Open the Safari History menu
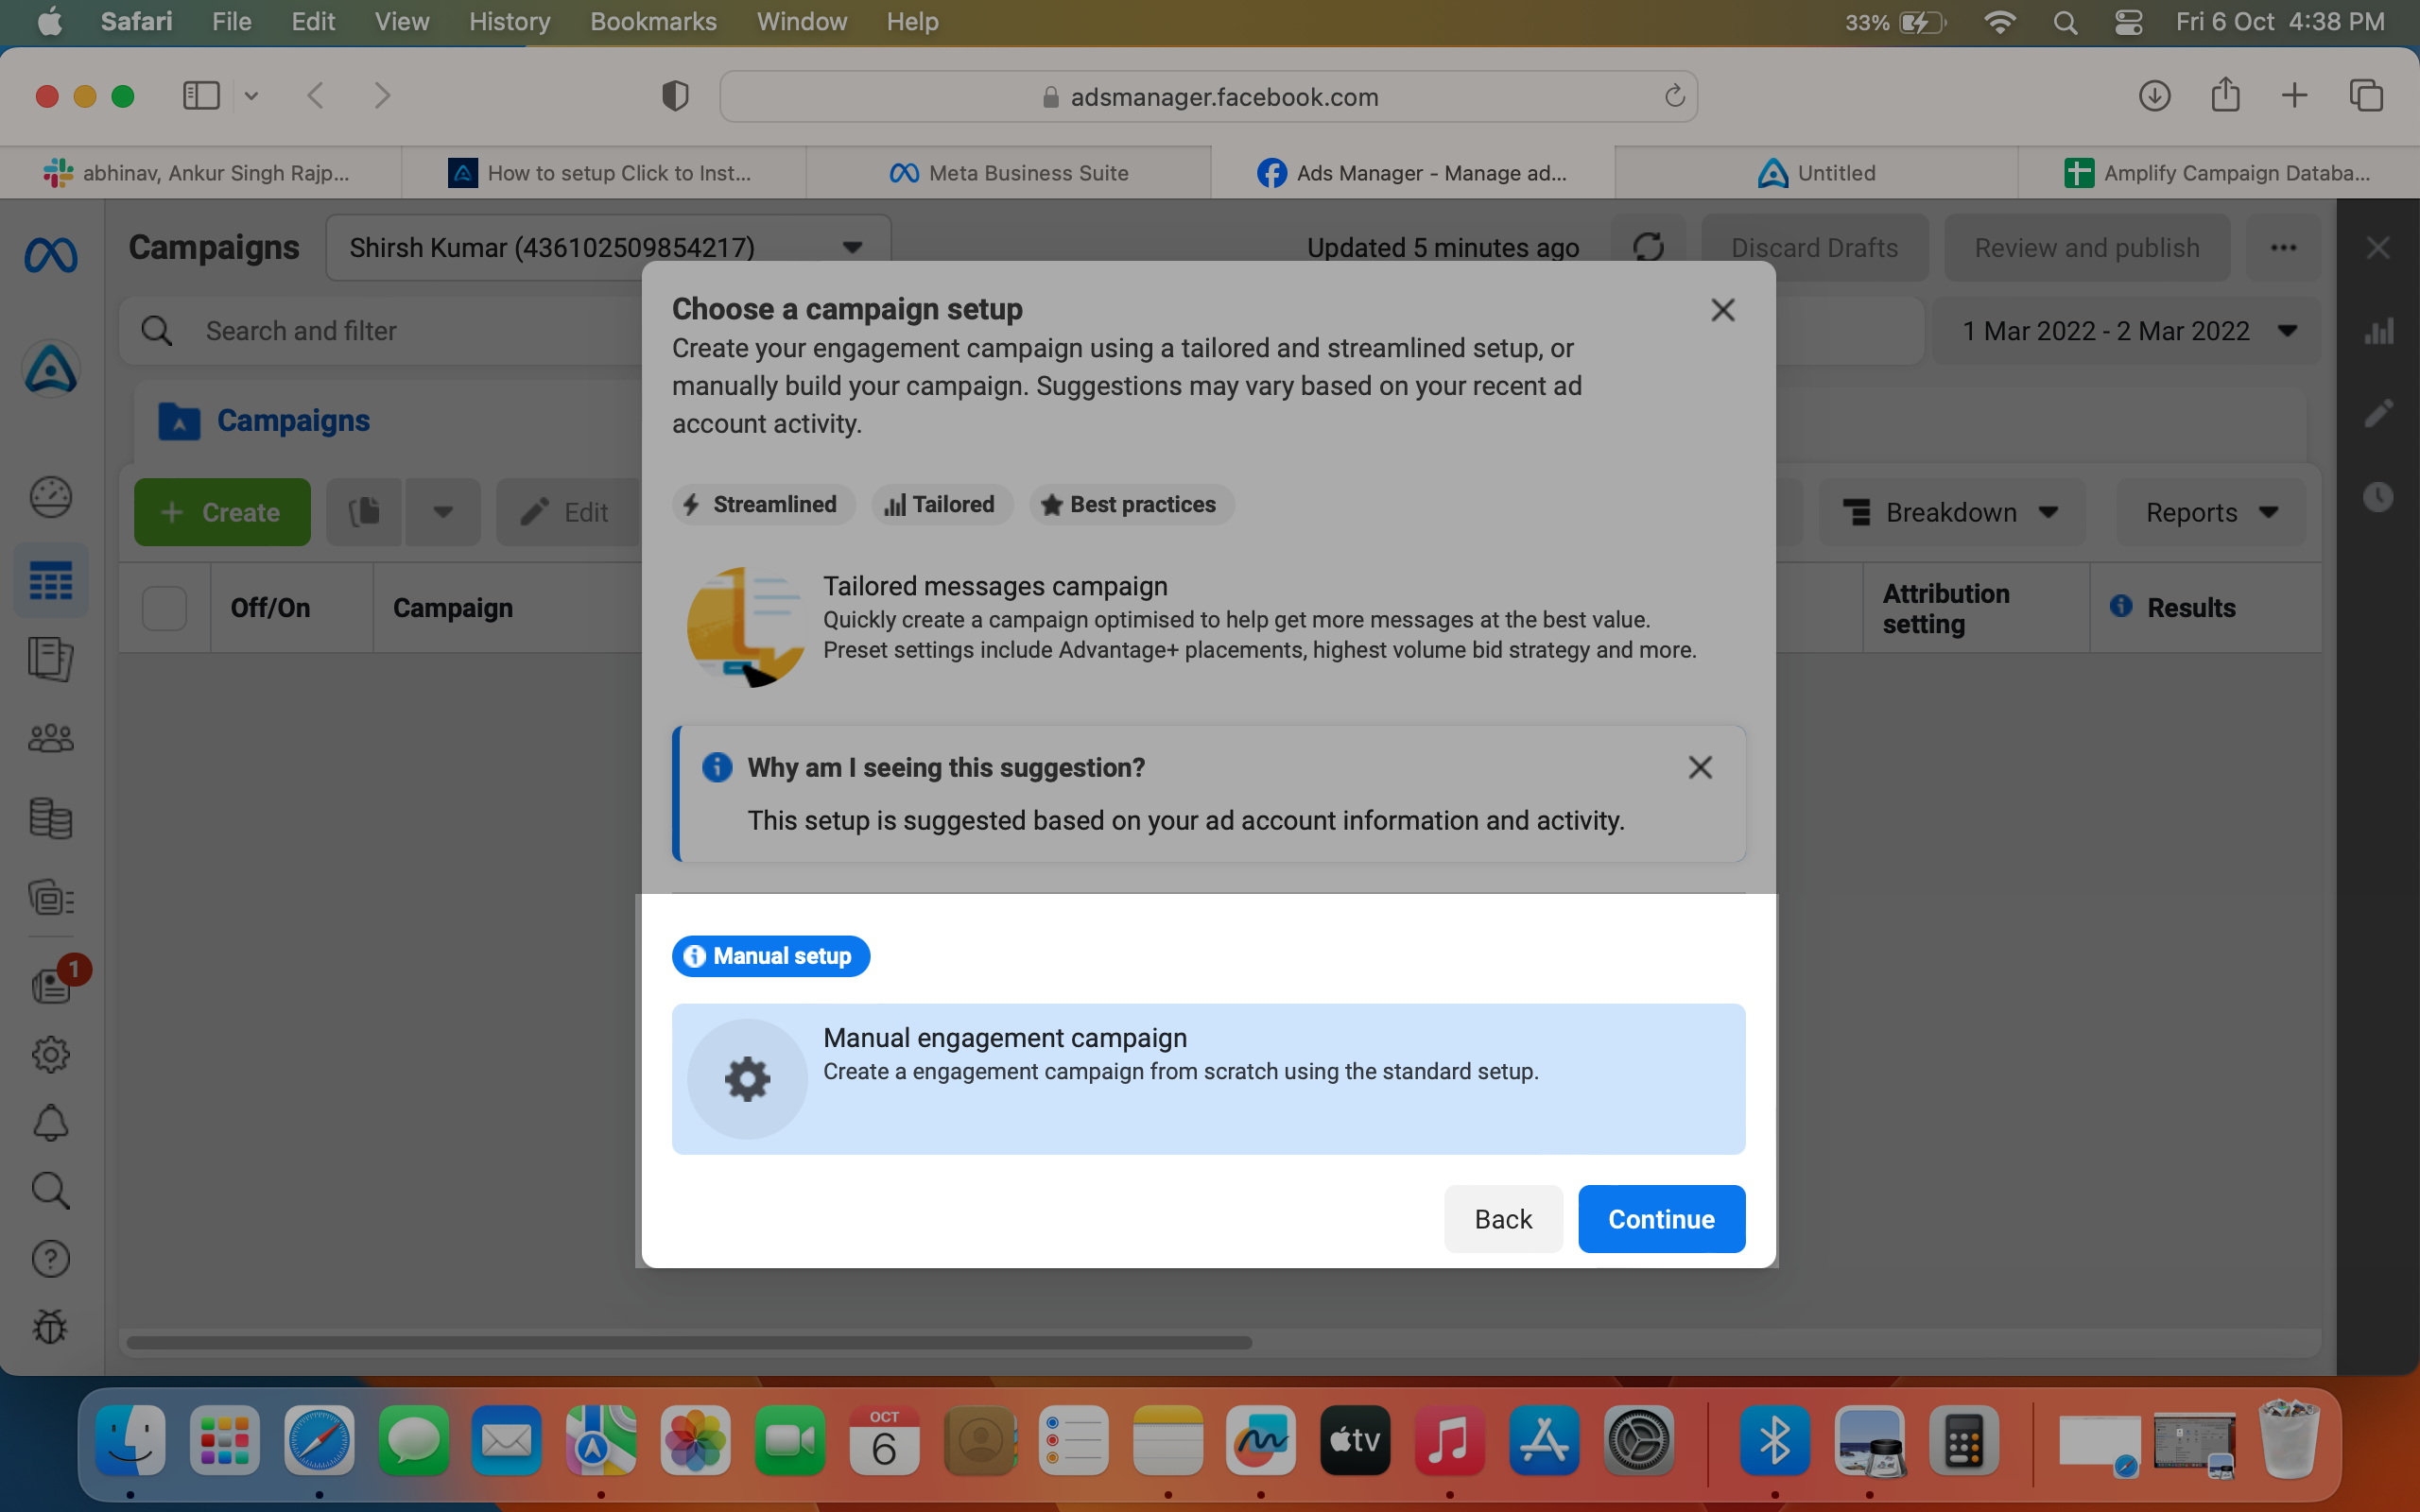The width and height of the screenshot is (2420, 1512). (509, 22)
